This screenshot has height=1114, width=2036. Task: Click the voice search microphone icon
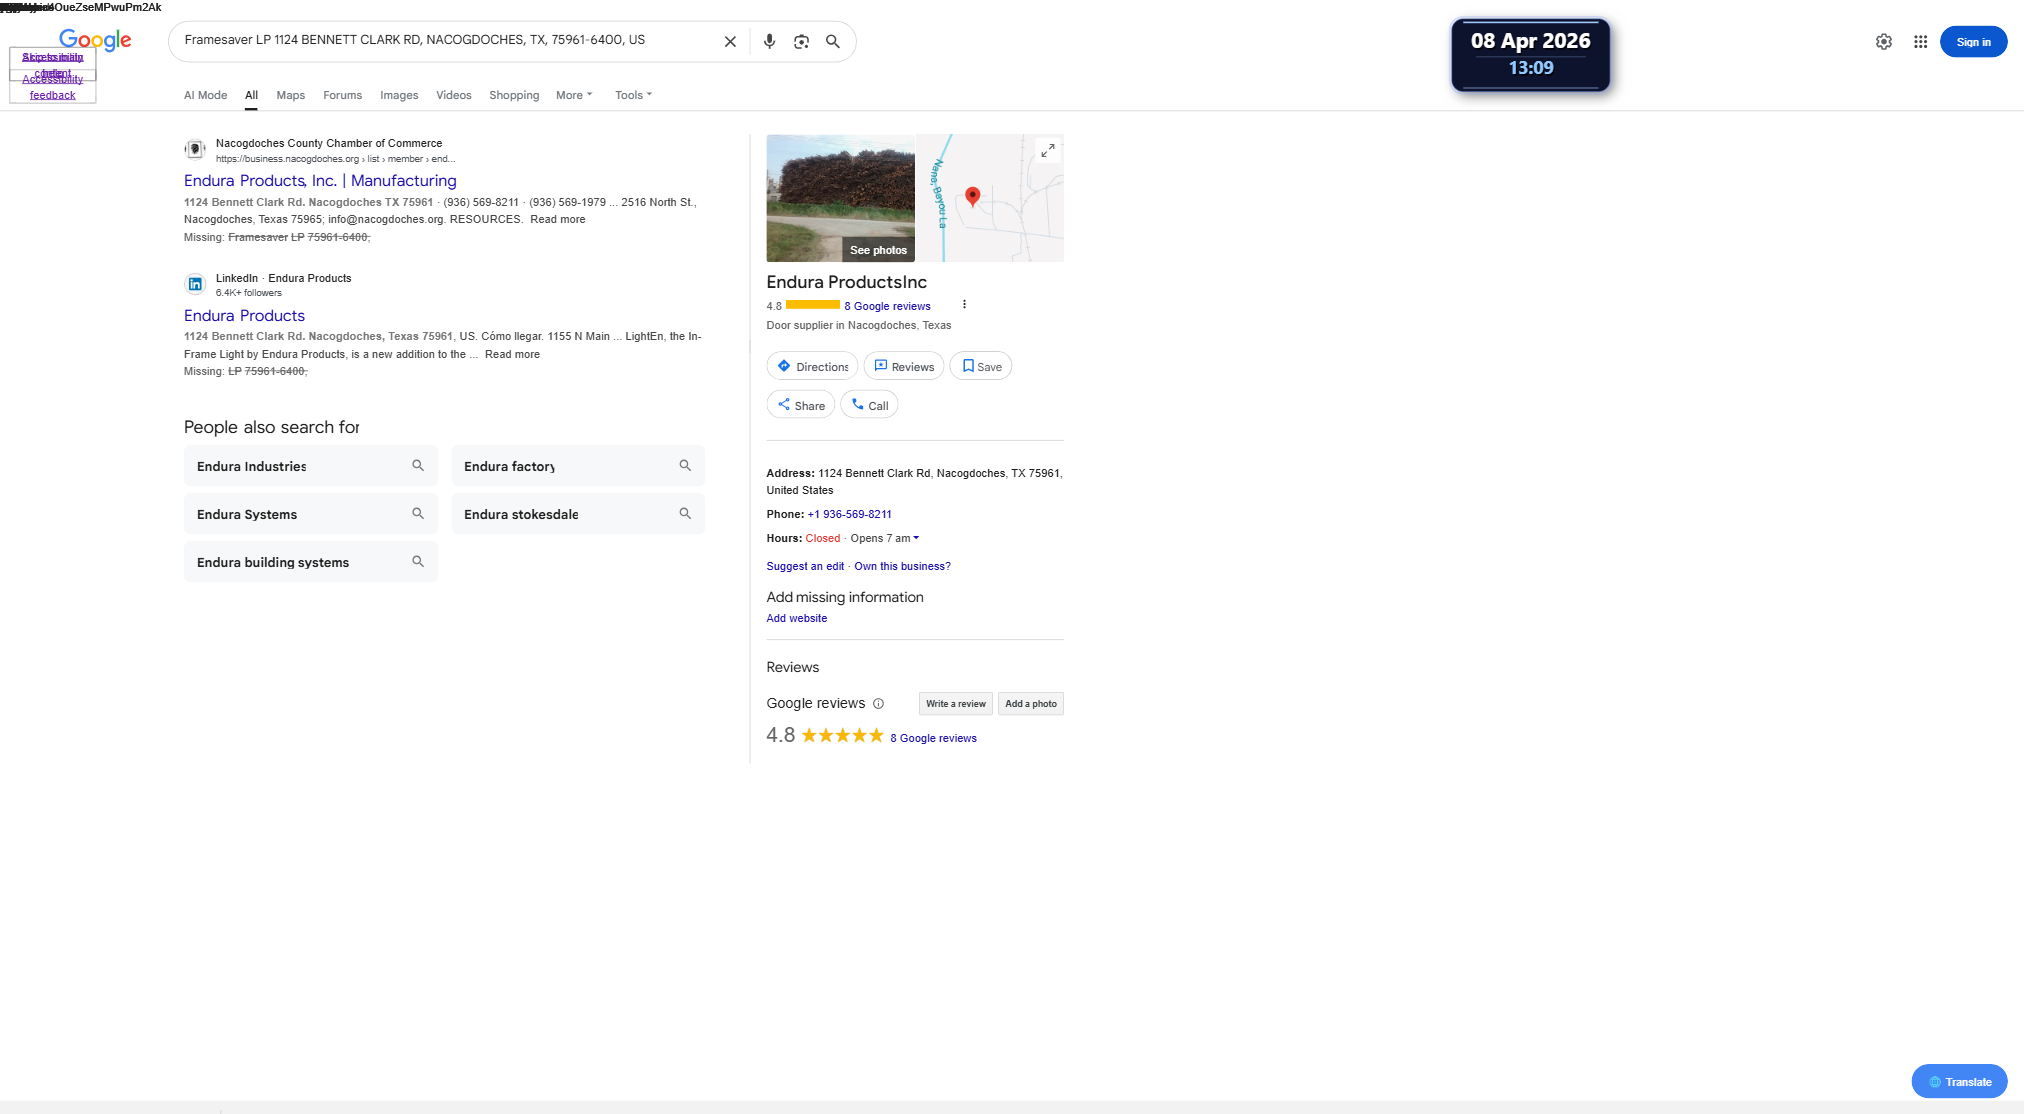769,42
